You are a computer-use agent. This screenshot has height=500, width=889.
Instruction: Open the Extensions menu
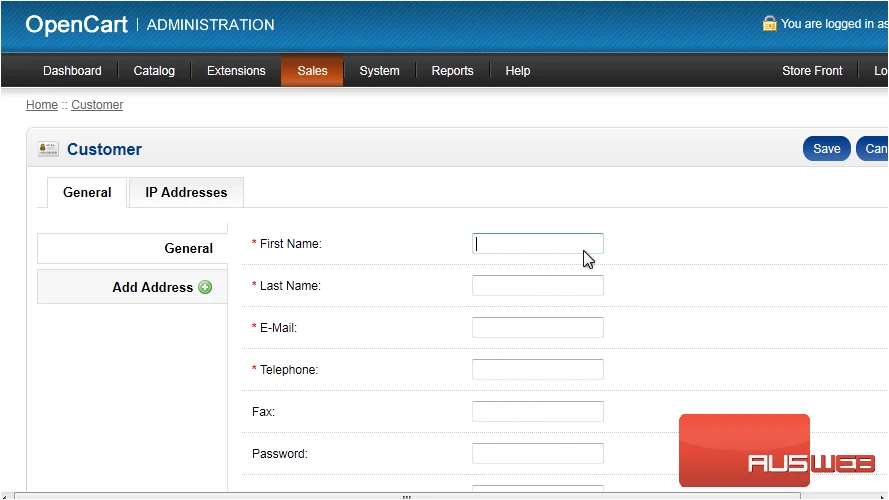[236, 71]
